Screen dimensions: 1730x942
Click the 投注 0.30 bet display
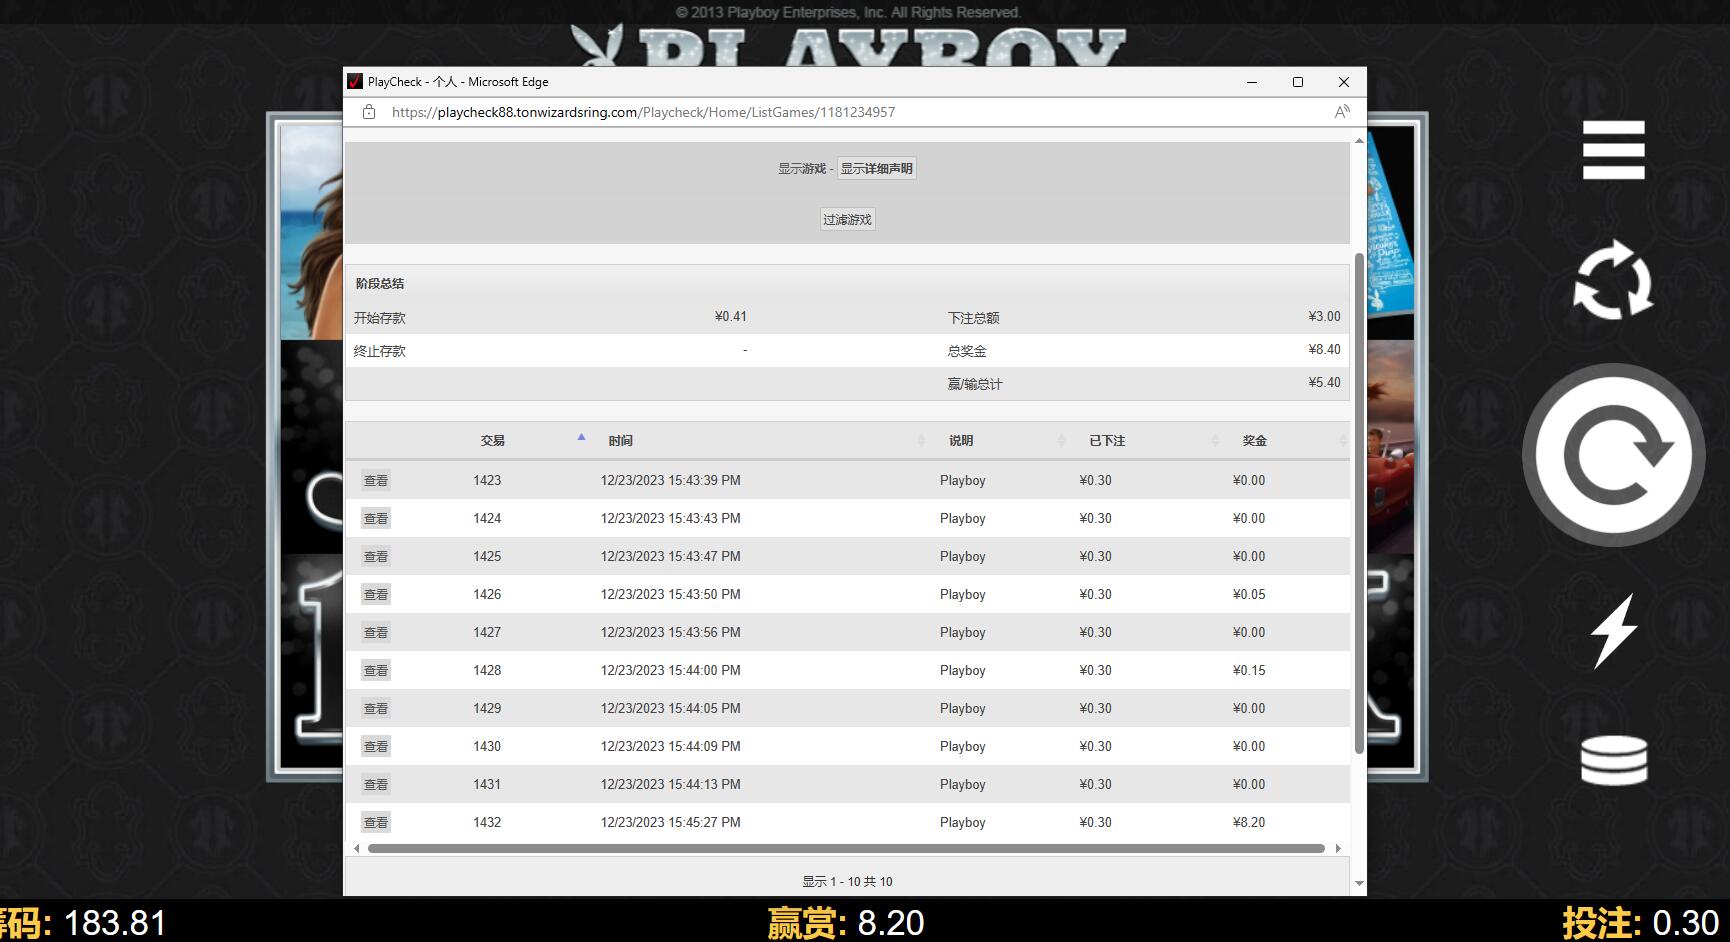click(x=1640, y=922)
